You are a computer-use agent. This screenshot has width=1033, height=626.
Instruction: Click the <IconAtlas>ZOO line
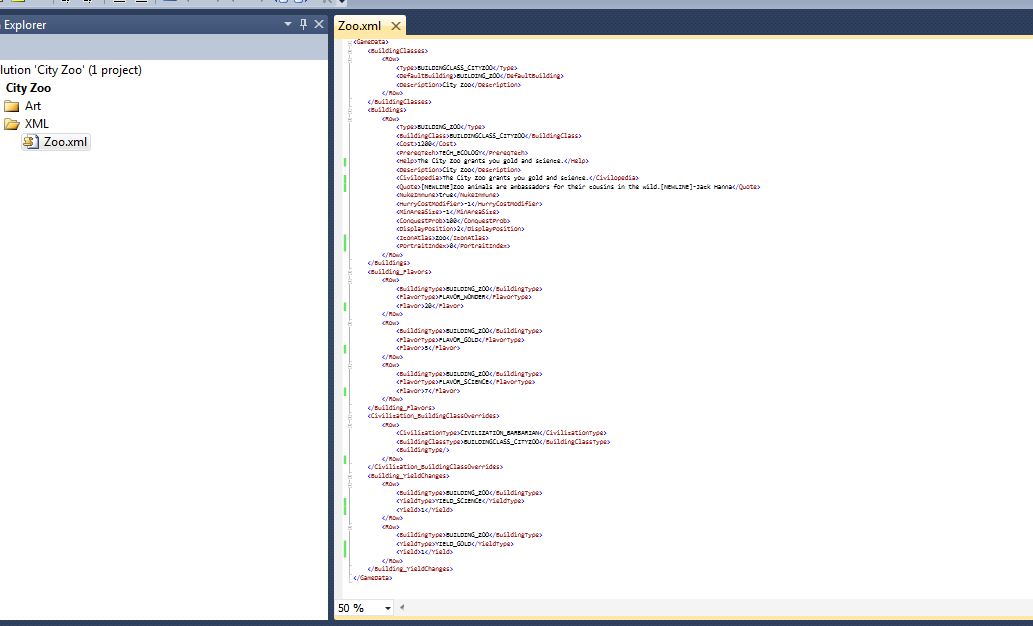(x=442, y=238)
